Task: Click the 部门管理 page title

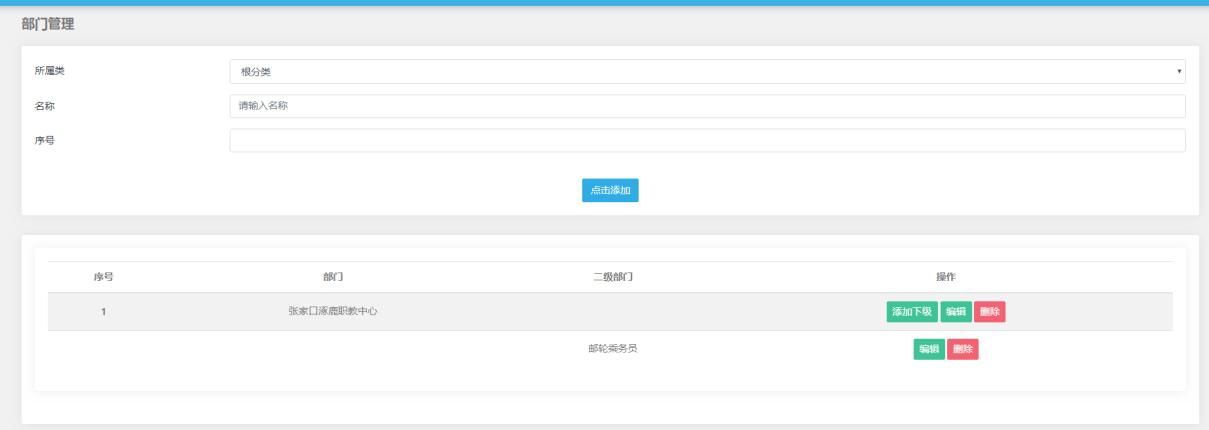Action: coord(48,24)
